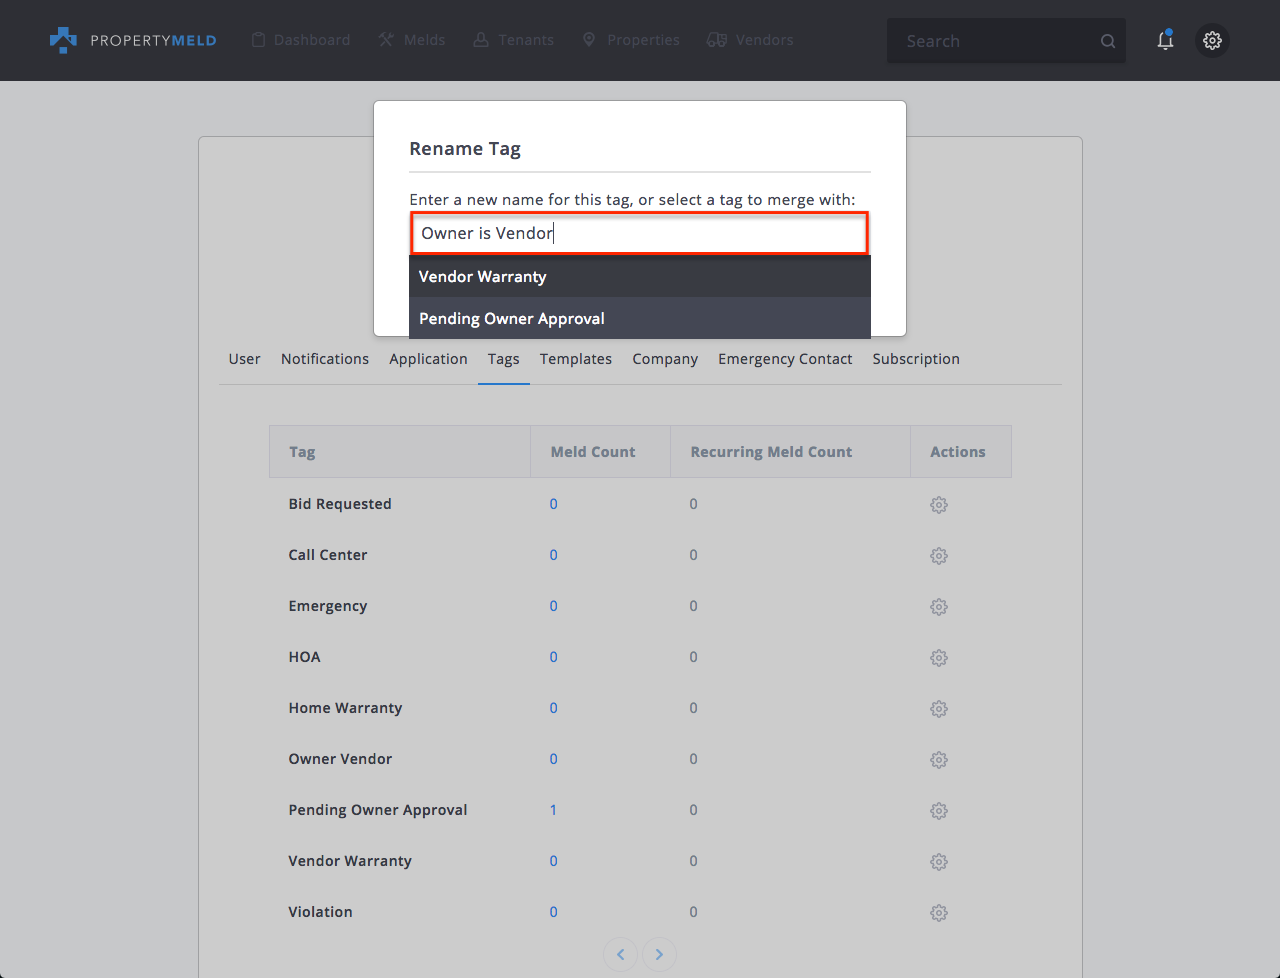This screenshot has width=1280, height=978.
Task: Switch to the Subscription tab
Action: 916,359
